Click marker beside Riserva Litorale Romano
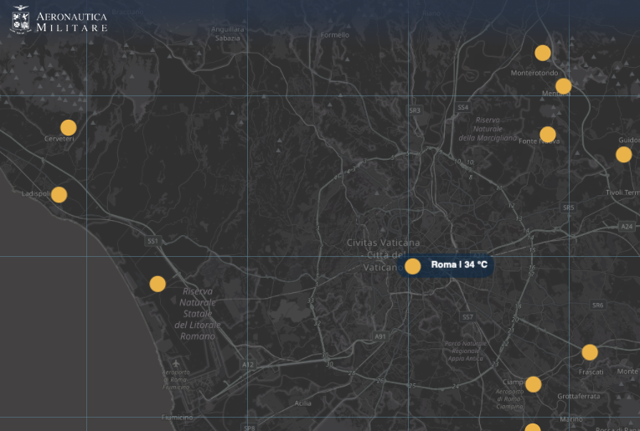This screenshot has width=640, height=431. coord(157,284)
